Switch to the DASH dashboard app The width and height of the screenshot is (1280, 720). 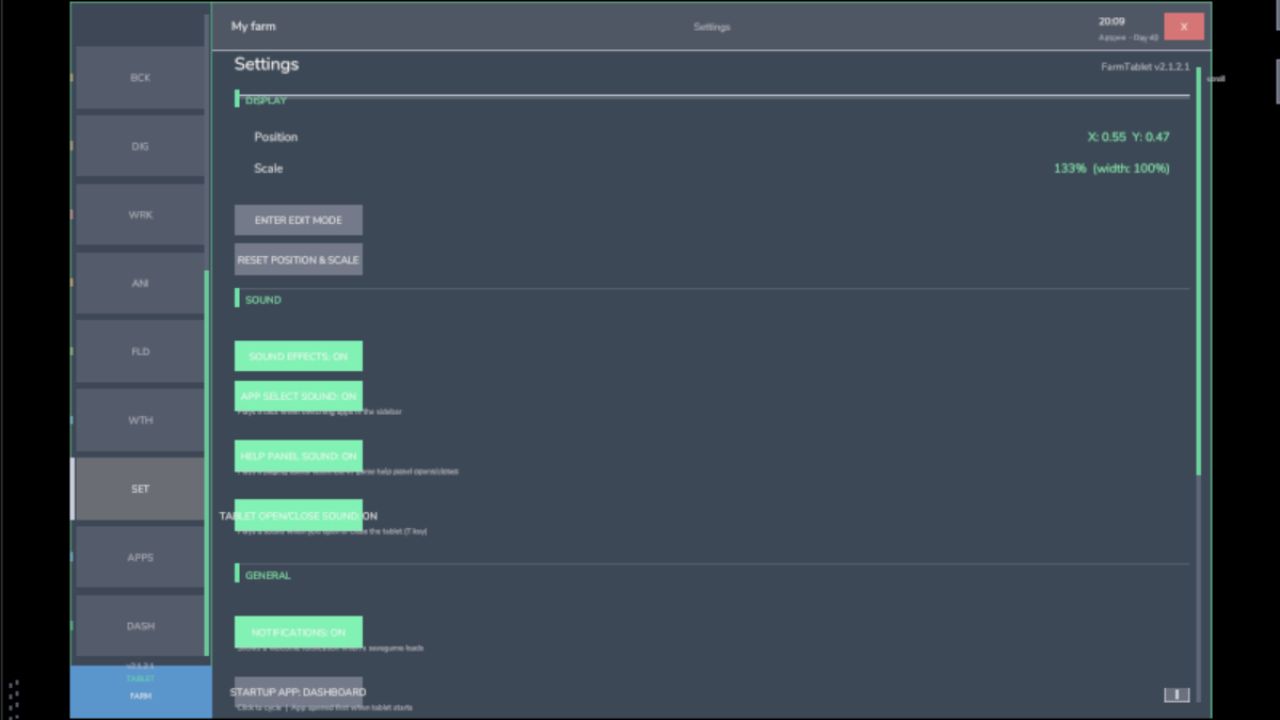(x=140, y=625)
